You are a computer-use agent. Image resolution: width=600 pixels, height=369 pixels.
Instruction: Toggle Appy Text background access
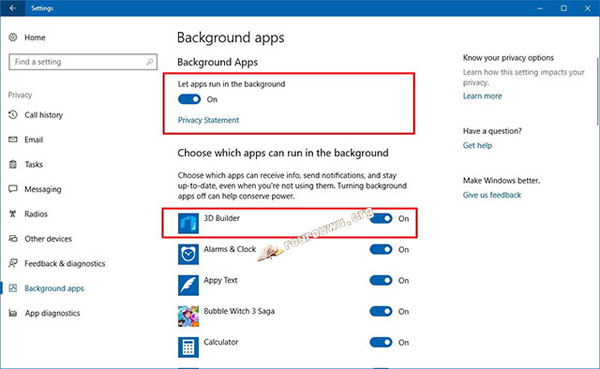[x=381, y=281]
